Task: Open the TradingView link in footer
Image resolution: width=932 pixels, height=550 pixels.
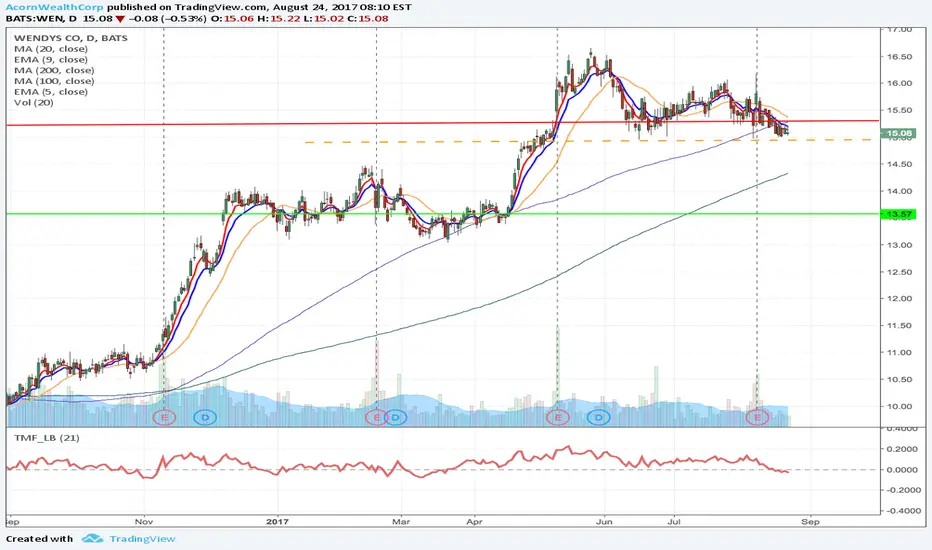Action: click(x=142, y=539)
